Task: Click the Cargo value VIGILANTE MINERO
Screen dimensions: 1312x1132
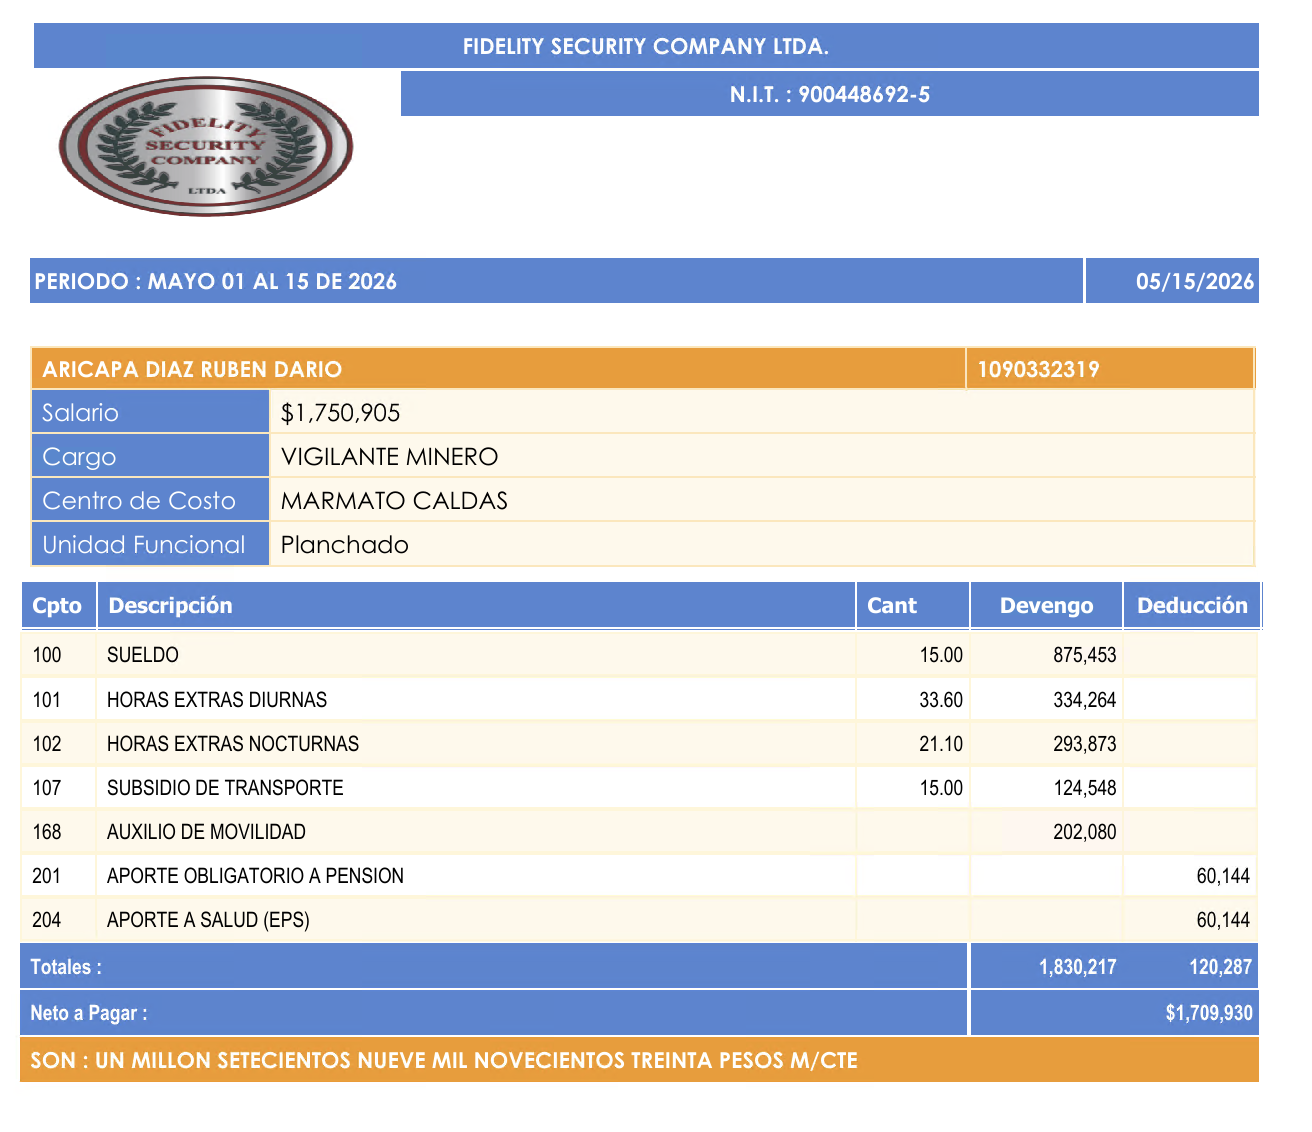Action: tap(762, 456)
